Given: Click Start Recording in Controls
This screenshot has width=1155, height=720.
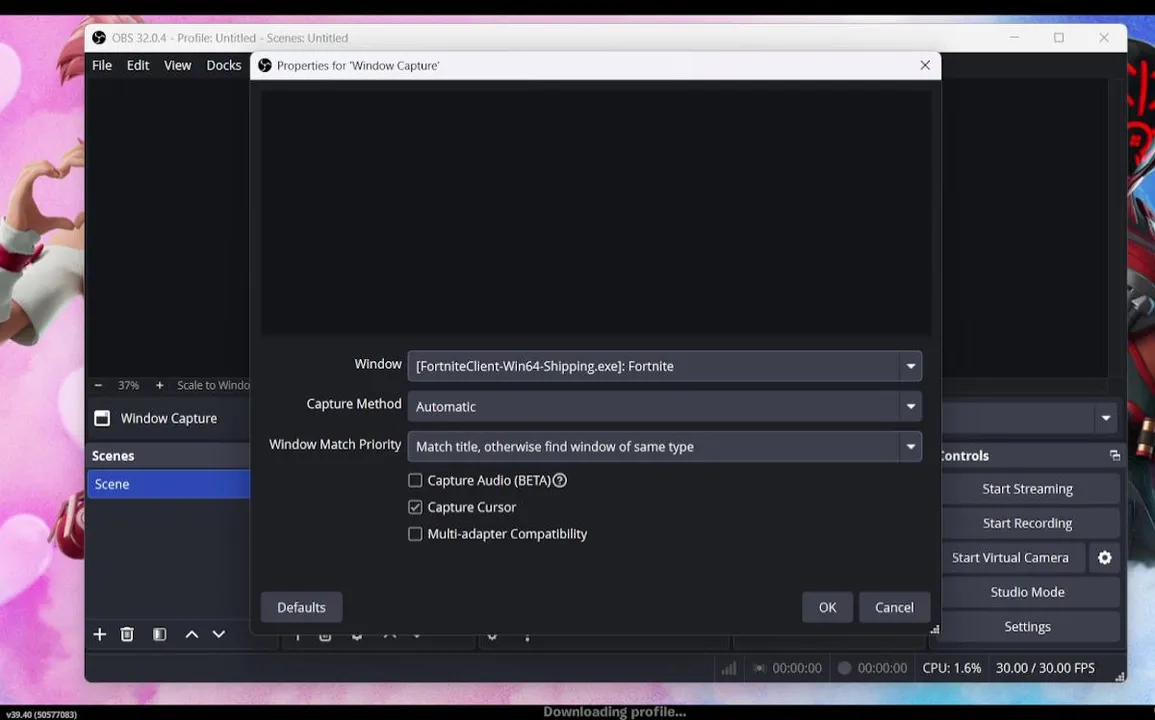Looking at the screenshot, I should (1027, 523).
